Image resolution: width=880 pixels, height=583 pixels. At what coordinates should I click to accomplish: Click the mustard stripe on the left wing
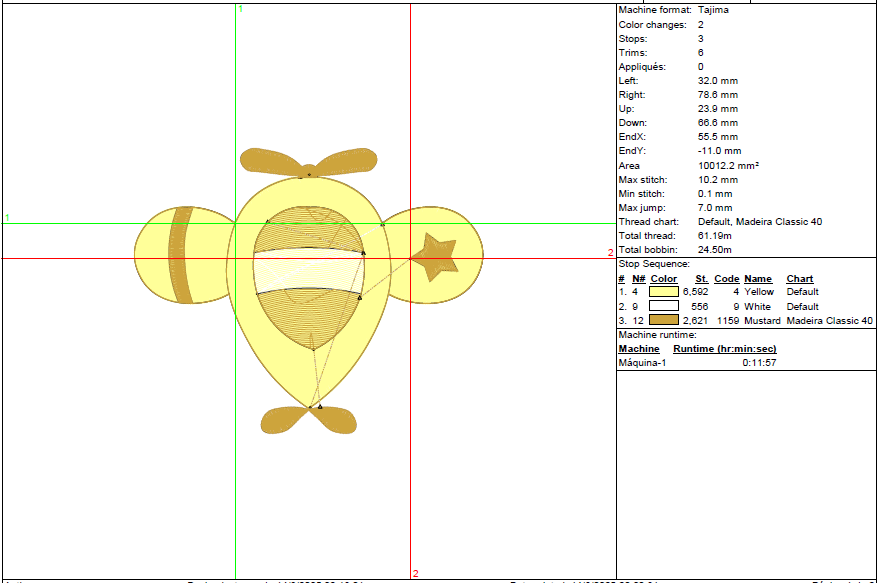[x=181, y=253]
